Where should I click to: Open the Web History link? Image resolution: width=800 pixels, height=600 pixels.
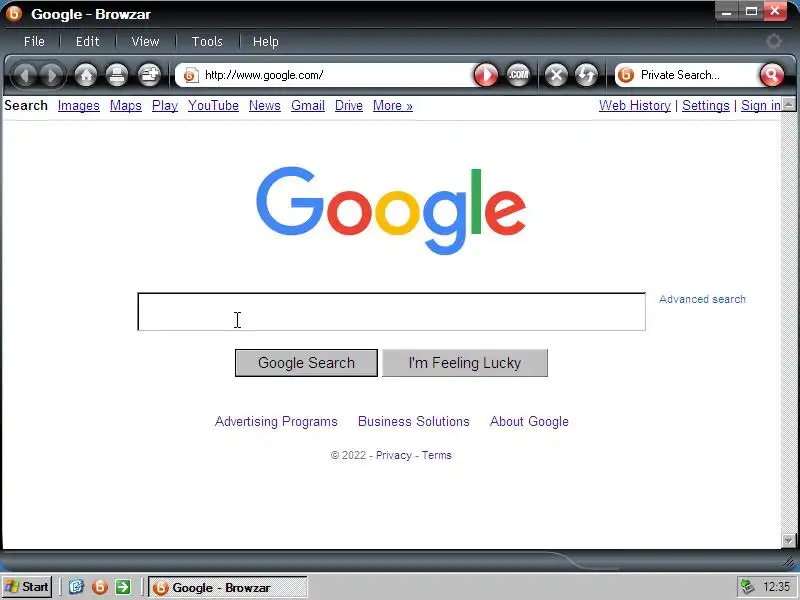point(635,106)
